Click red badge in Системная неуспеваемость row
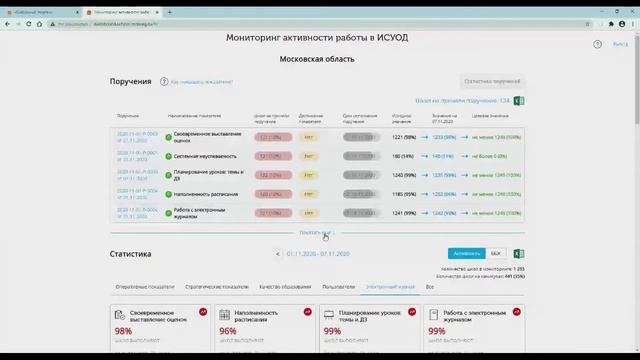This screenshot has width=640, height=360. tap(273, 156)
